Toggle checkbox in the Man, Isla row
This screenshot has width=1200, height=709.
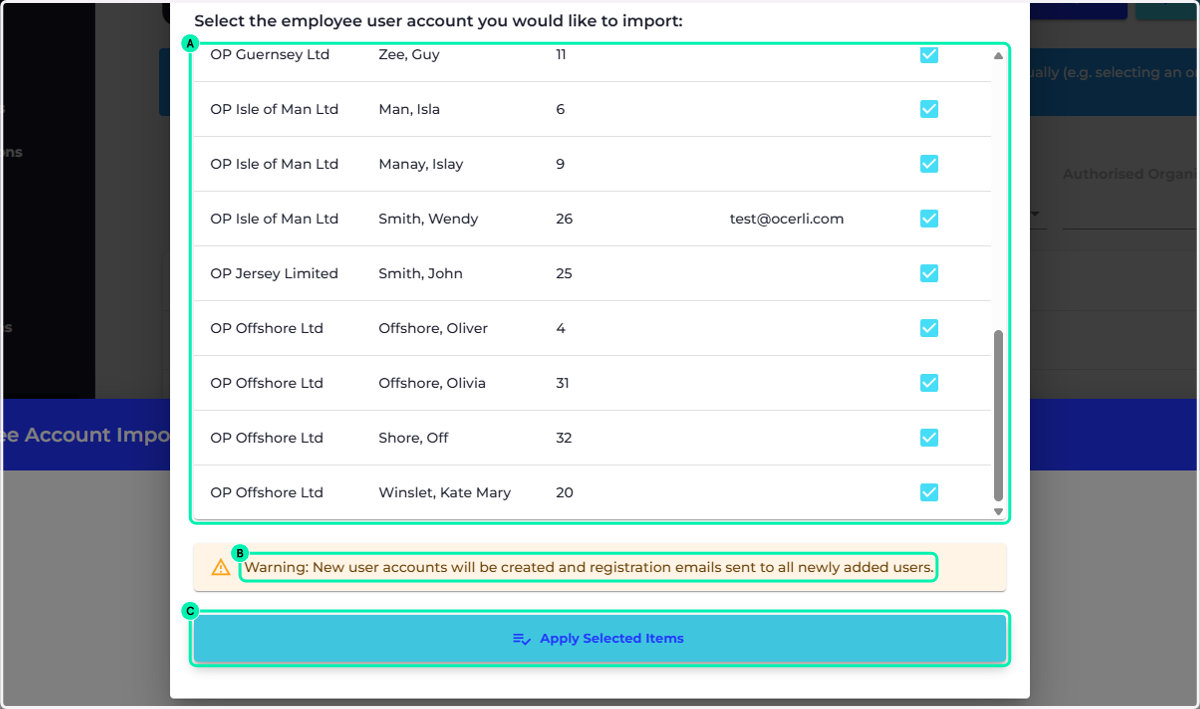929,109
